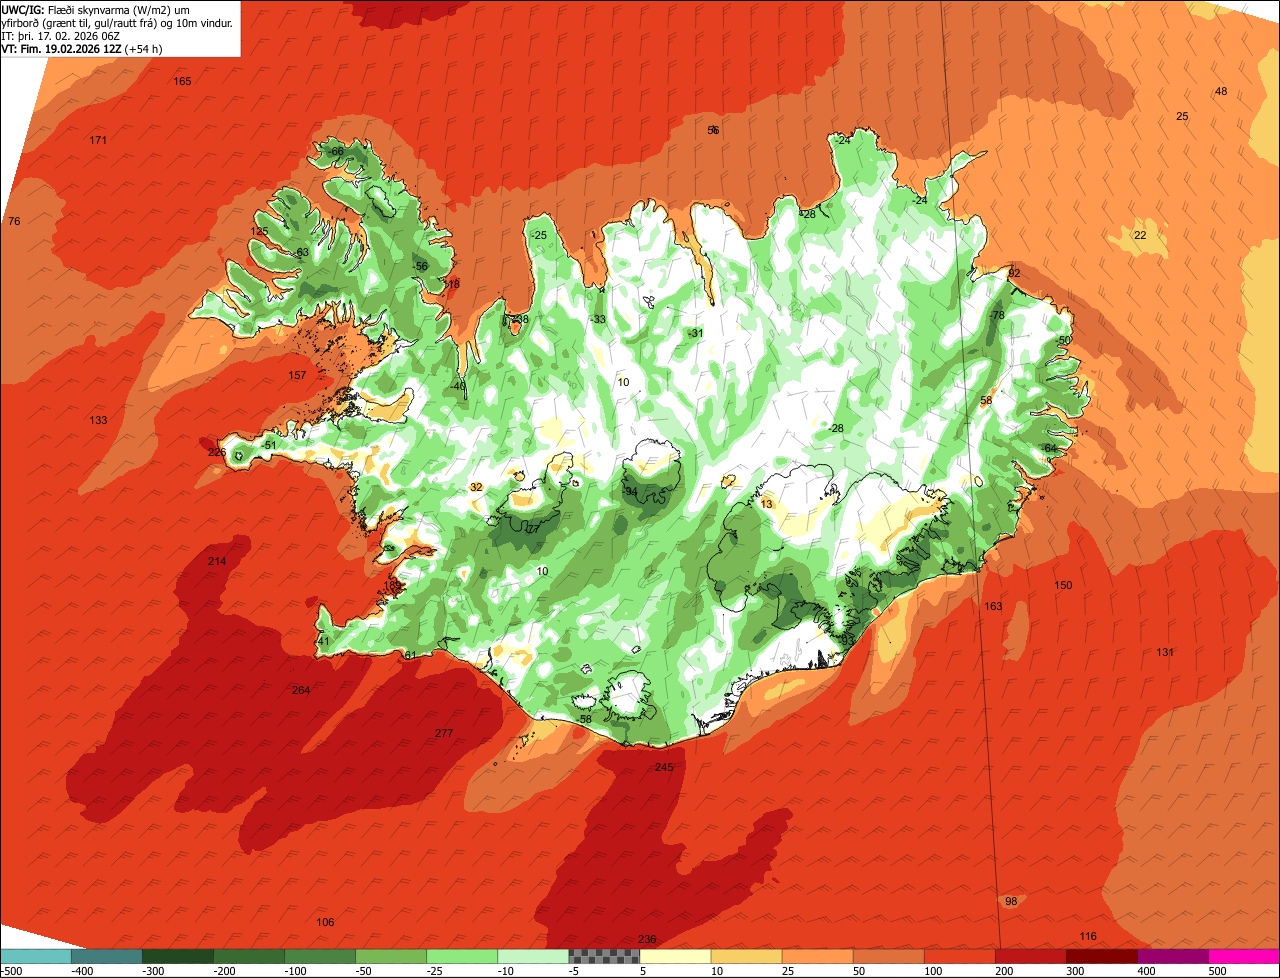The image size is (1280, 978).
Task: Click the map value '-25' on the northern peninsula
Action: click(540, 235)
